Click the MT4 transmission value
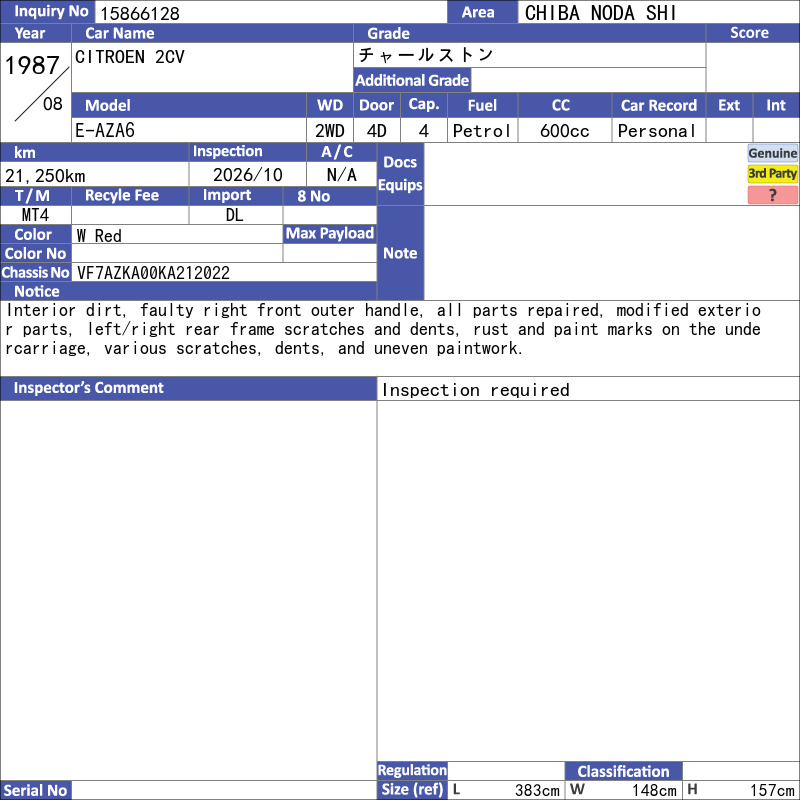Image resolution: width=800 pixels, height=800 pixels. (35, 215)
